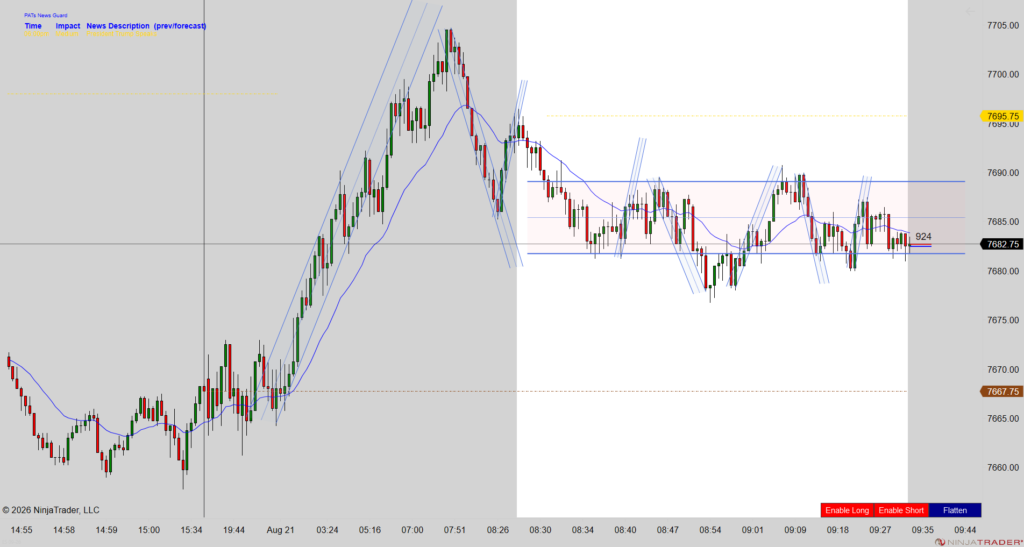The width and height of the screenshot is (1024, 547).
Task: Click the 7675.00 price axis label
Action: pyautogui.click(x=1004, y=320)
